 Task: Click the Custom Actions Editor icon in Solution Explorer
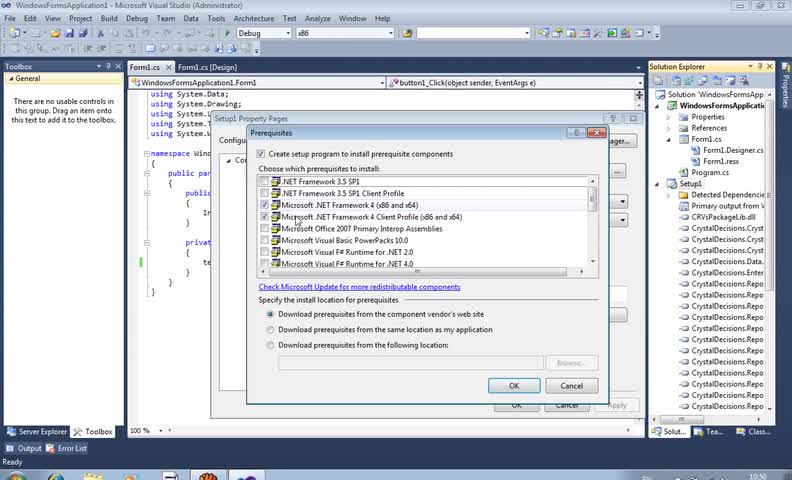coord(730,80)
